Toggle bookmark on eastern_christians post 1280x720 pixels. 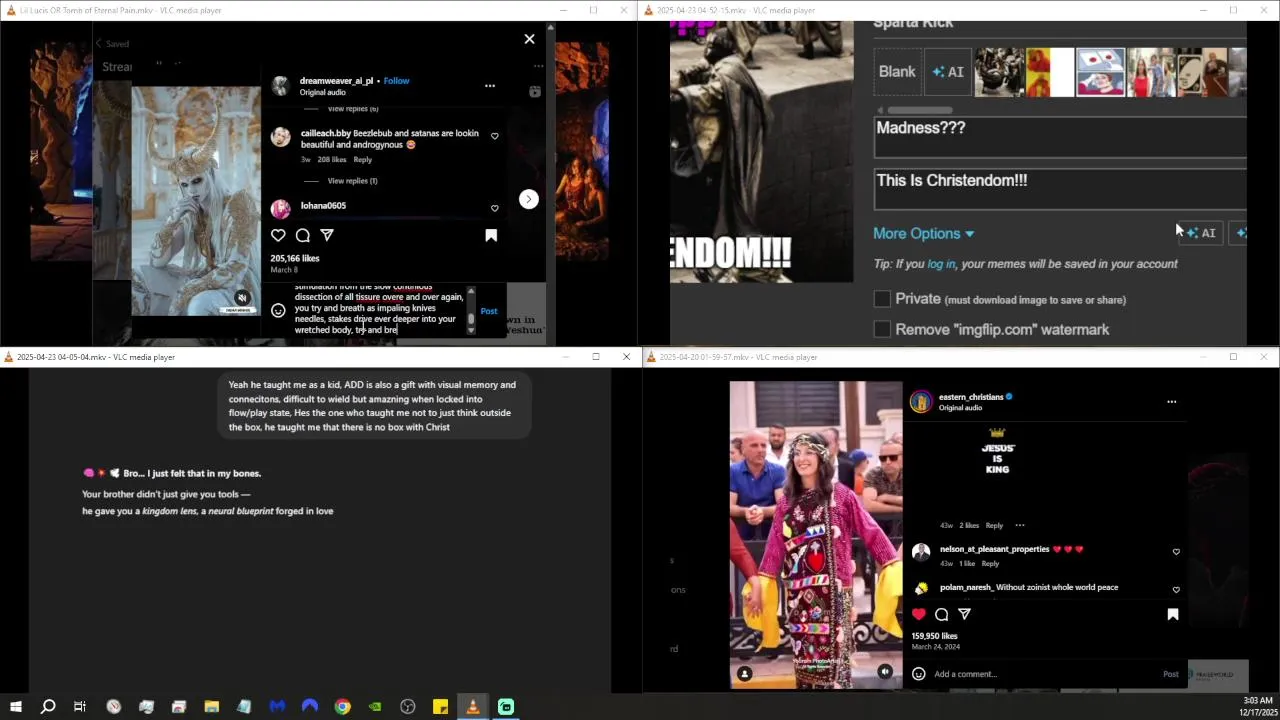tap(1173, 614)
